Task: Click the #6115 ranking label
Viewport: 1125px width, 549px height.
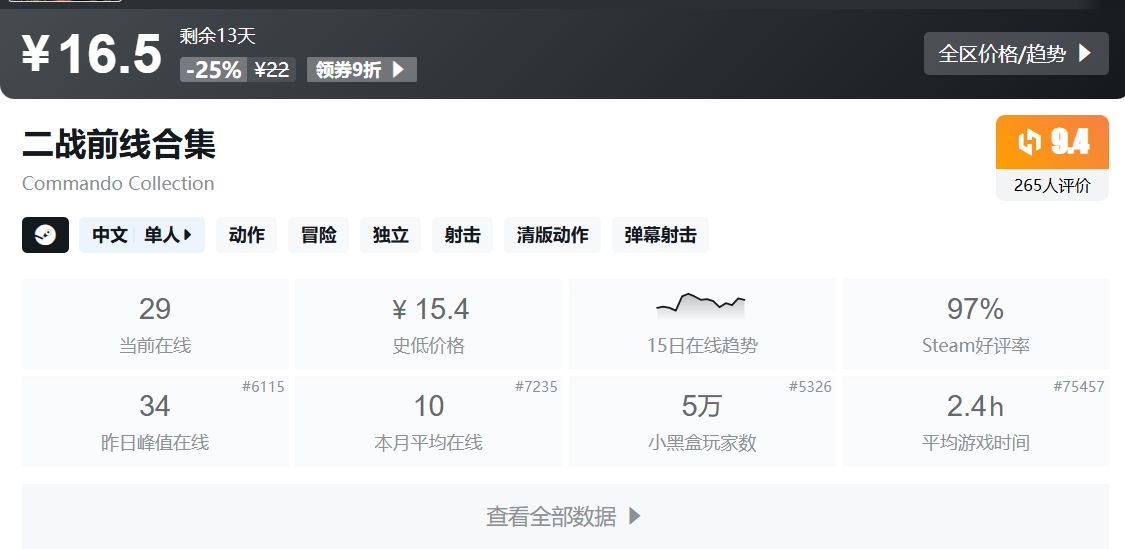Action: click(263, 387)
